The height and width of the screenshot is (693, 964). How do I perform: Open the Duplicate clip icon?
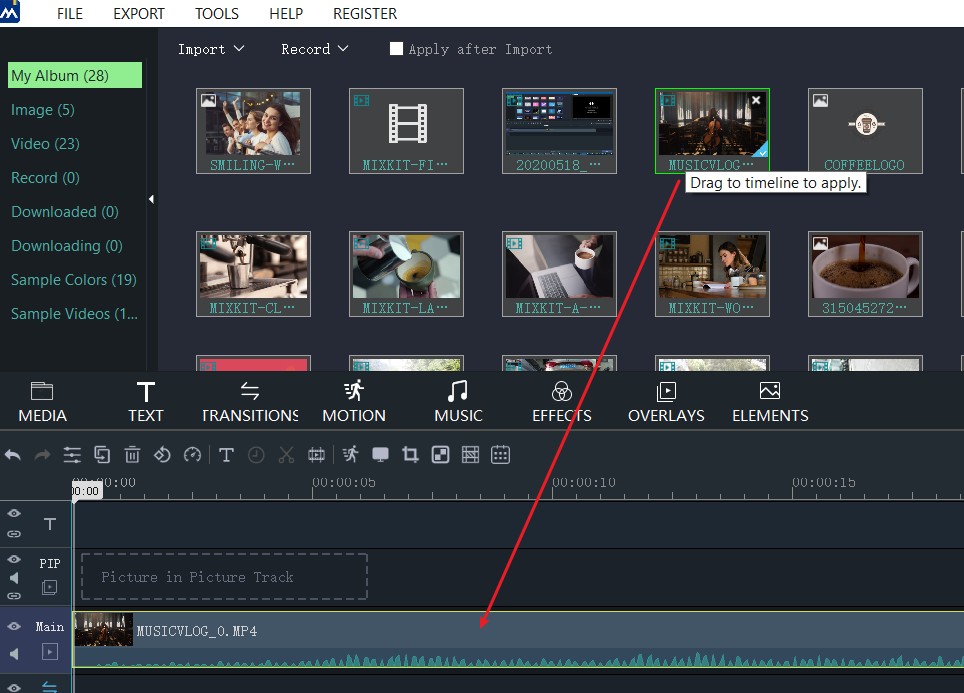(x=101, y=454)
